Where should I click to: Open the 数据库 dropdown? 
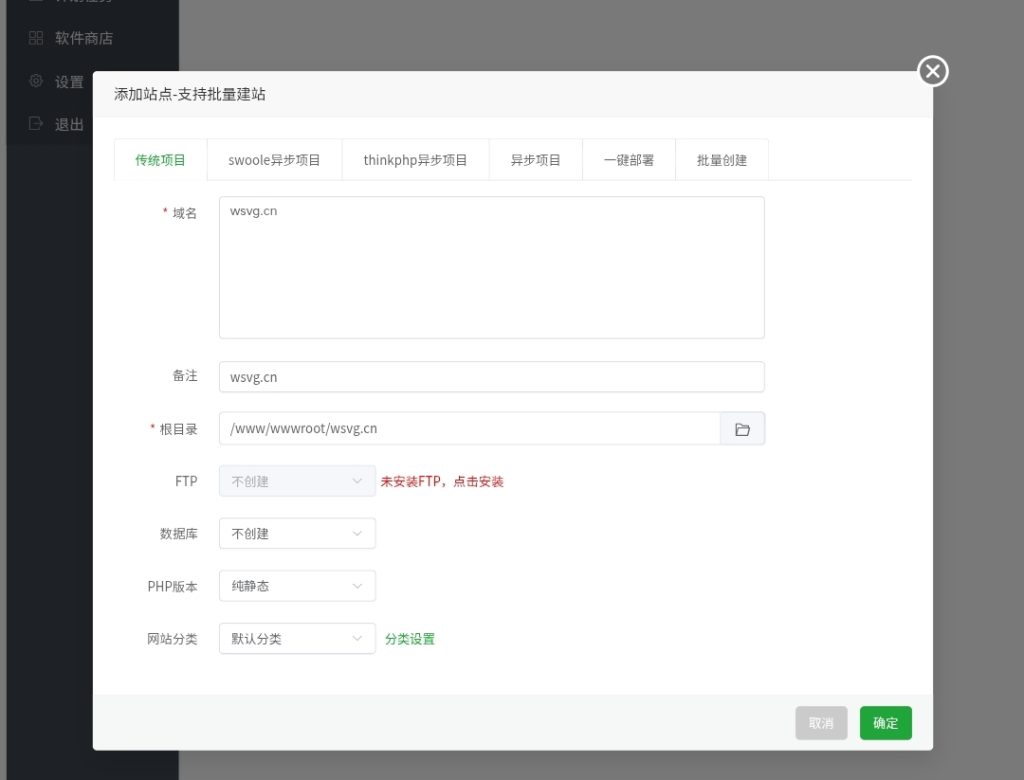pyautogui.click(x=296, y=533)
